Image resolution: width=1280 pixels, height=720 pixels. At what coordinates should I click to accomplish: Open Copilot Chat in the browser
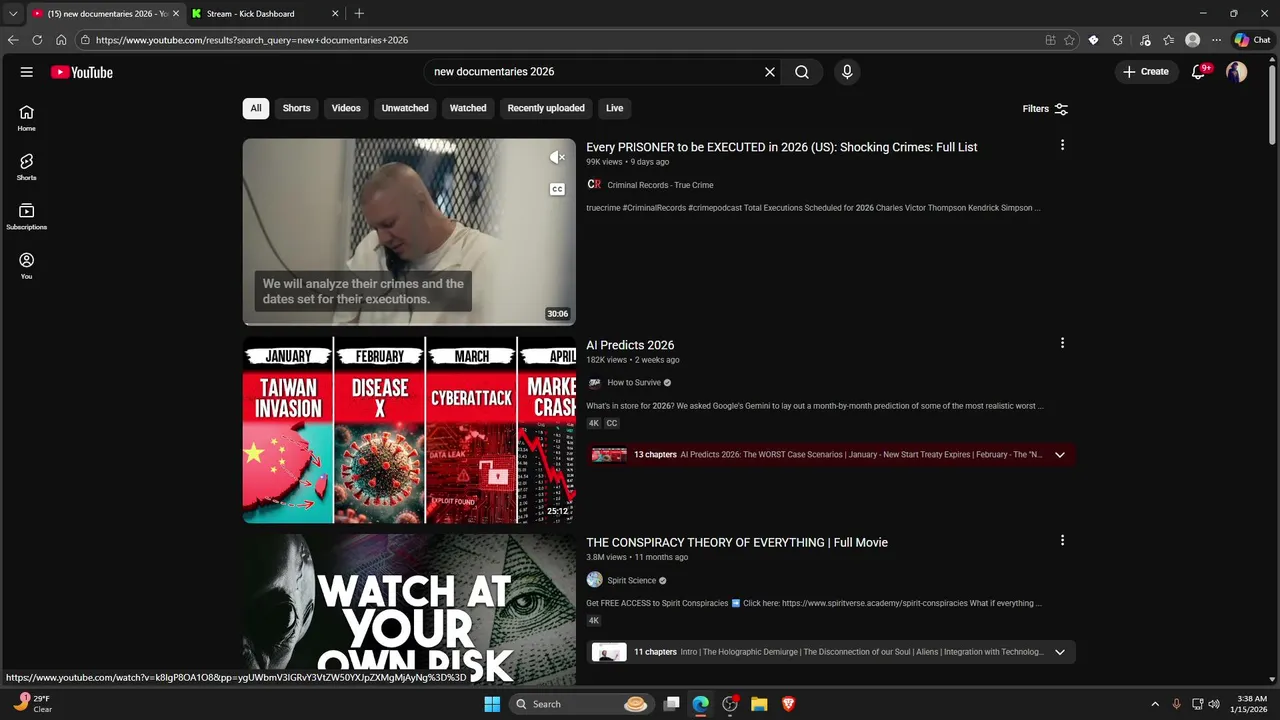pyautogui.click(x=1252, y=40)
